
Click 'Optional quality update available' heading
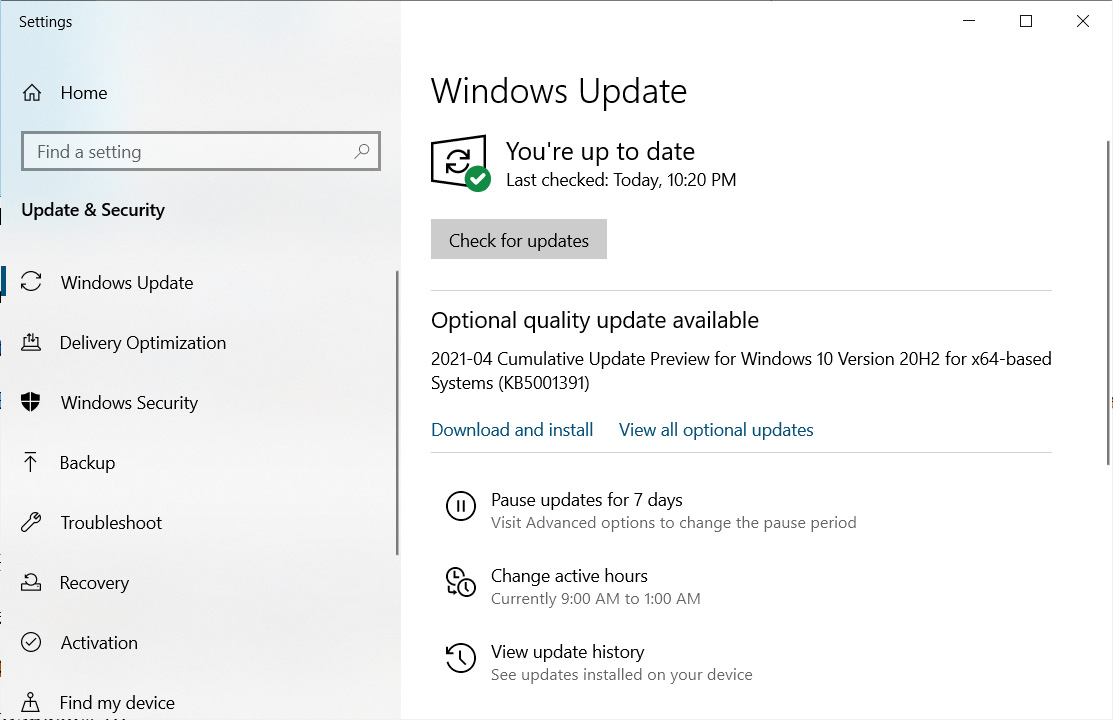(x=595, y=320)
